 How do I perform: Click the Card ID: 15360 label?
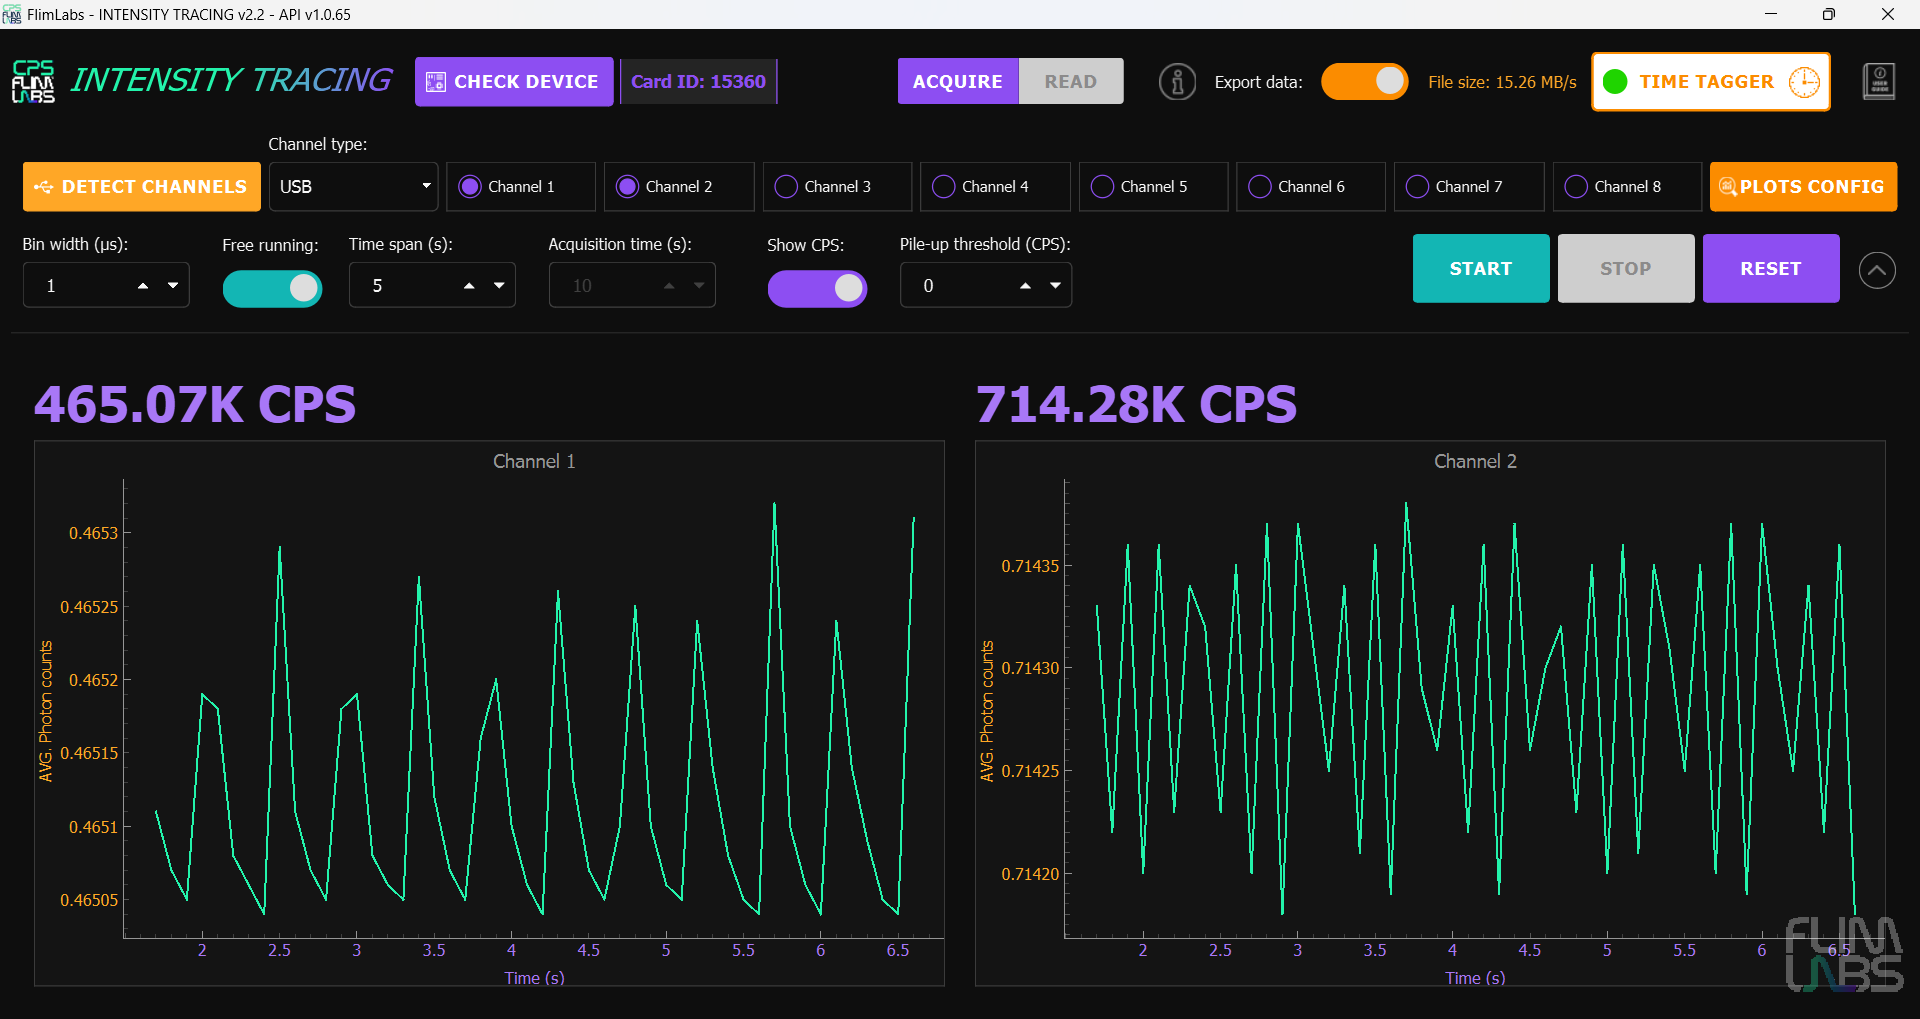pyautogui.click(x=698, y=82)
